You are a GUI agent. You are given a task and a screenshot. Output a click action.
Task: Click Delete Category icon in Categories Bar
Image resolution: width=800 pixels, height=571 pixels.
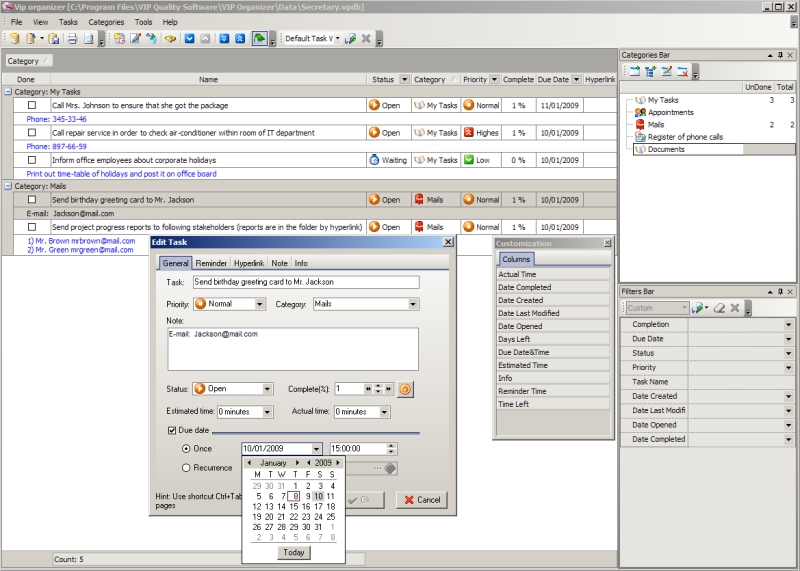point(682,71)
